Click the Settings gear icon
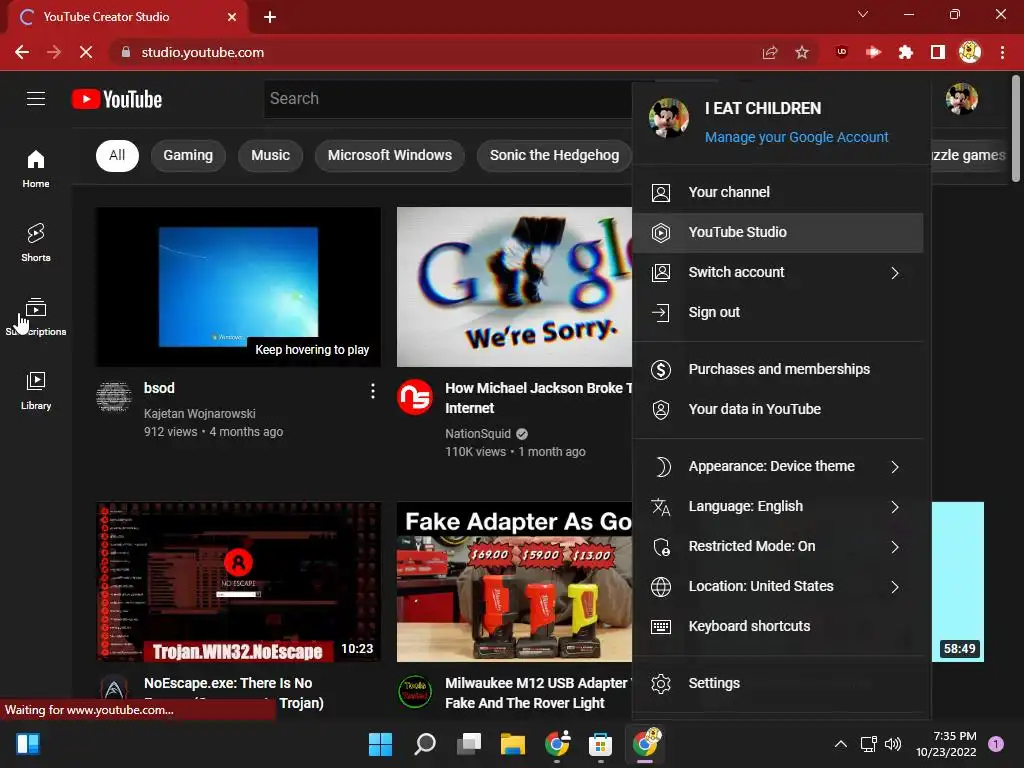 point(661,684)
